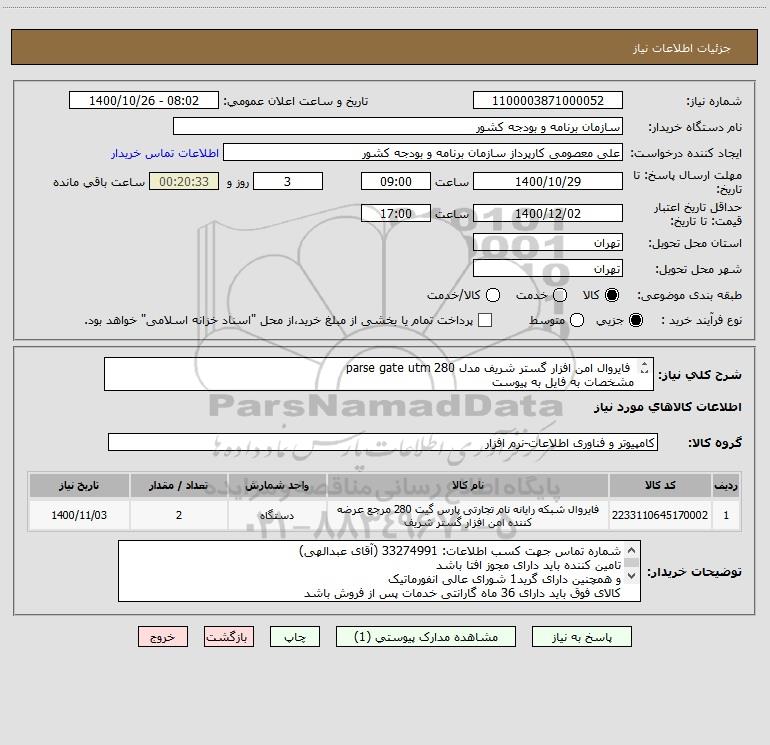770x745 pixels.
Task: Click the response deadline date 1400/10/29 field
Action: click(x=548, y=181)
